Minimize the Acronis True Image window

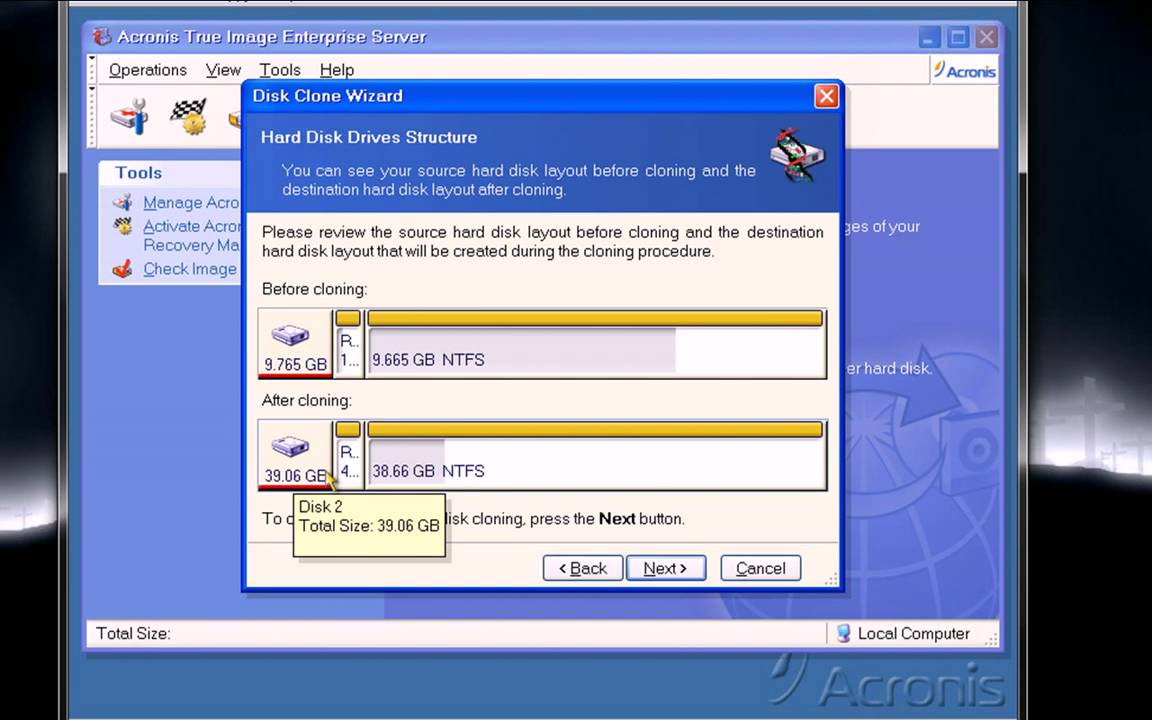coord(929,37)
